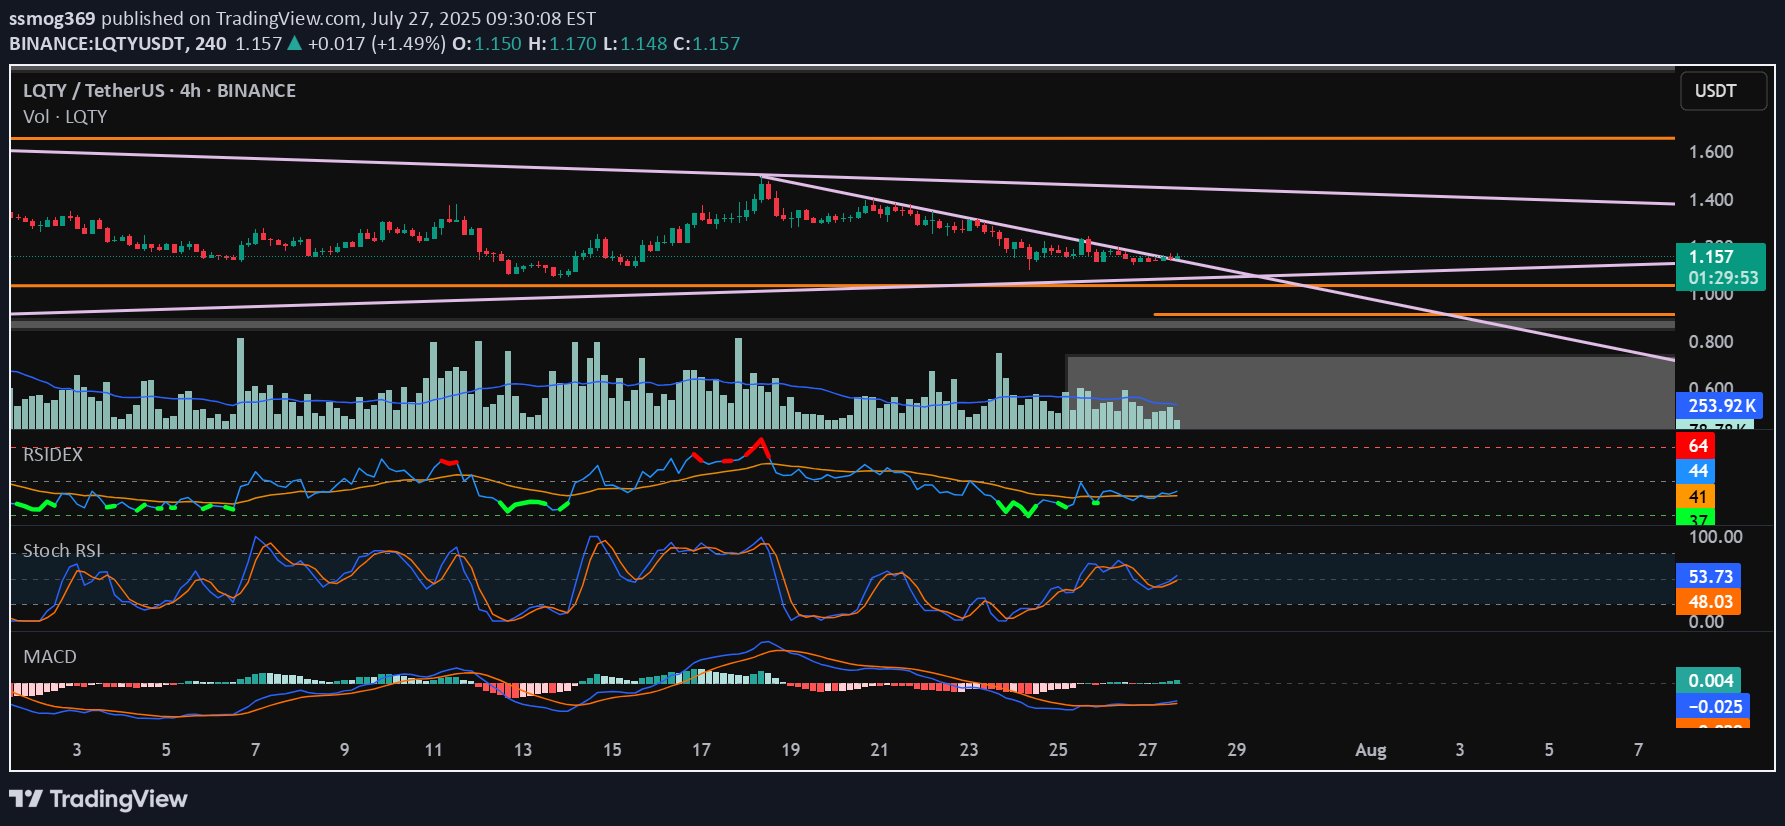This screenshot has width=1785, height=826.
Task: Click the TradingView logo
Action: point(98,799)
